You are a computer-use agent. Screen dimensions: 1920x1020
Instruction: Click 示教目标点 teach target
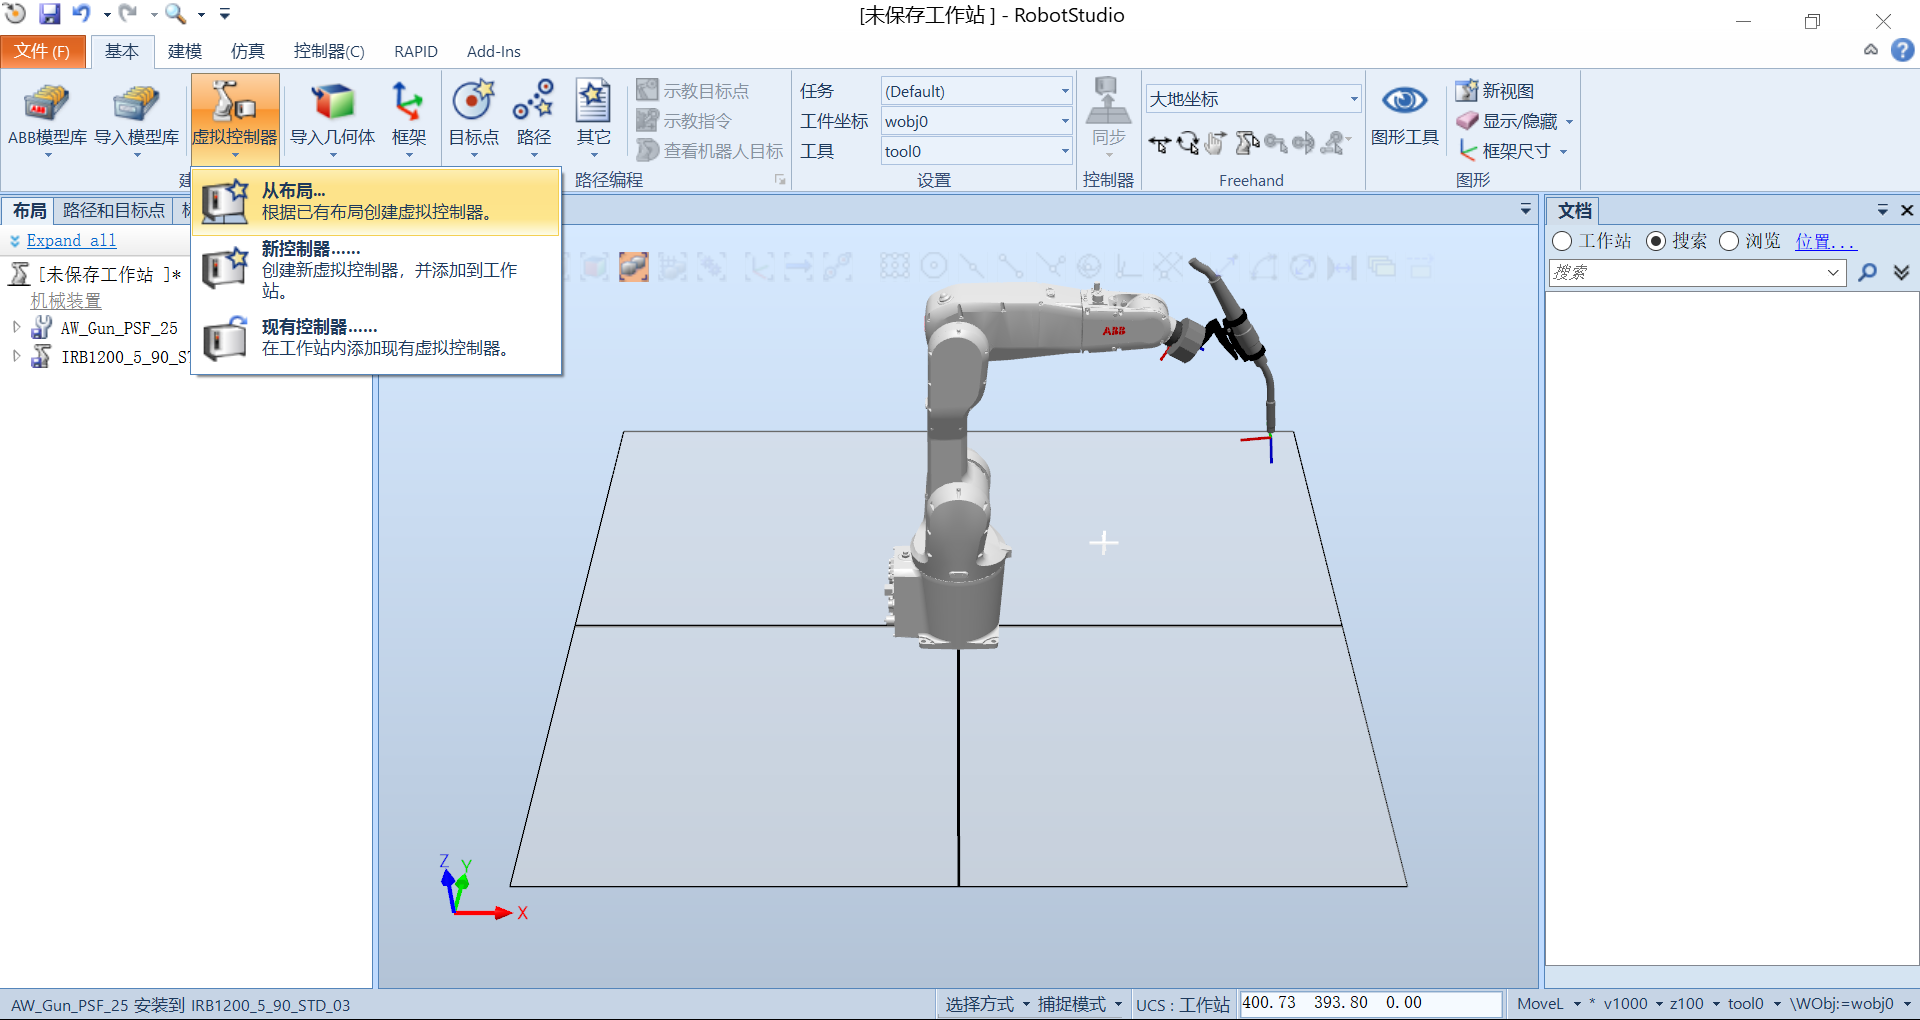tap(693, 91)
